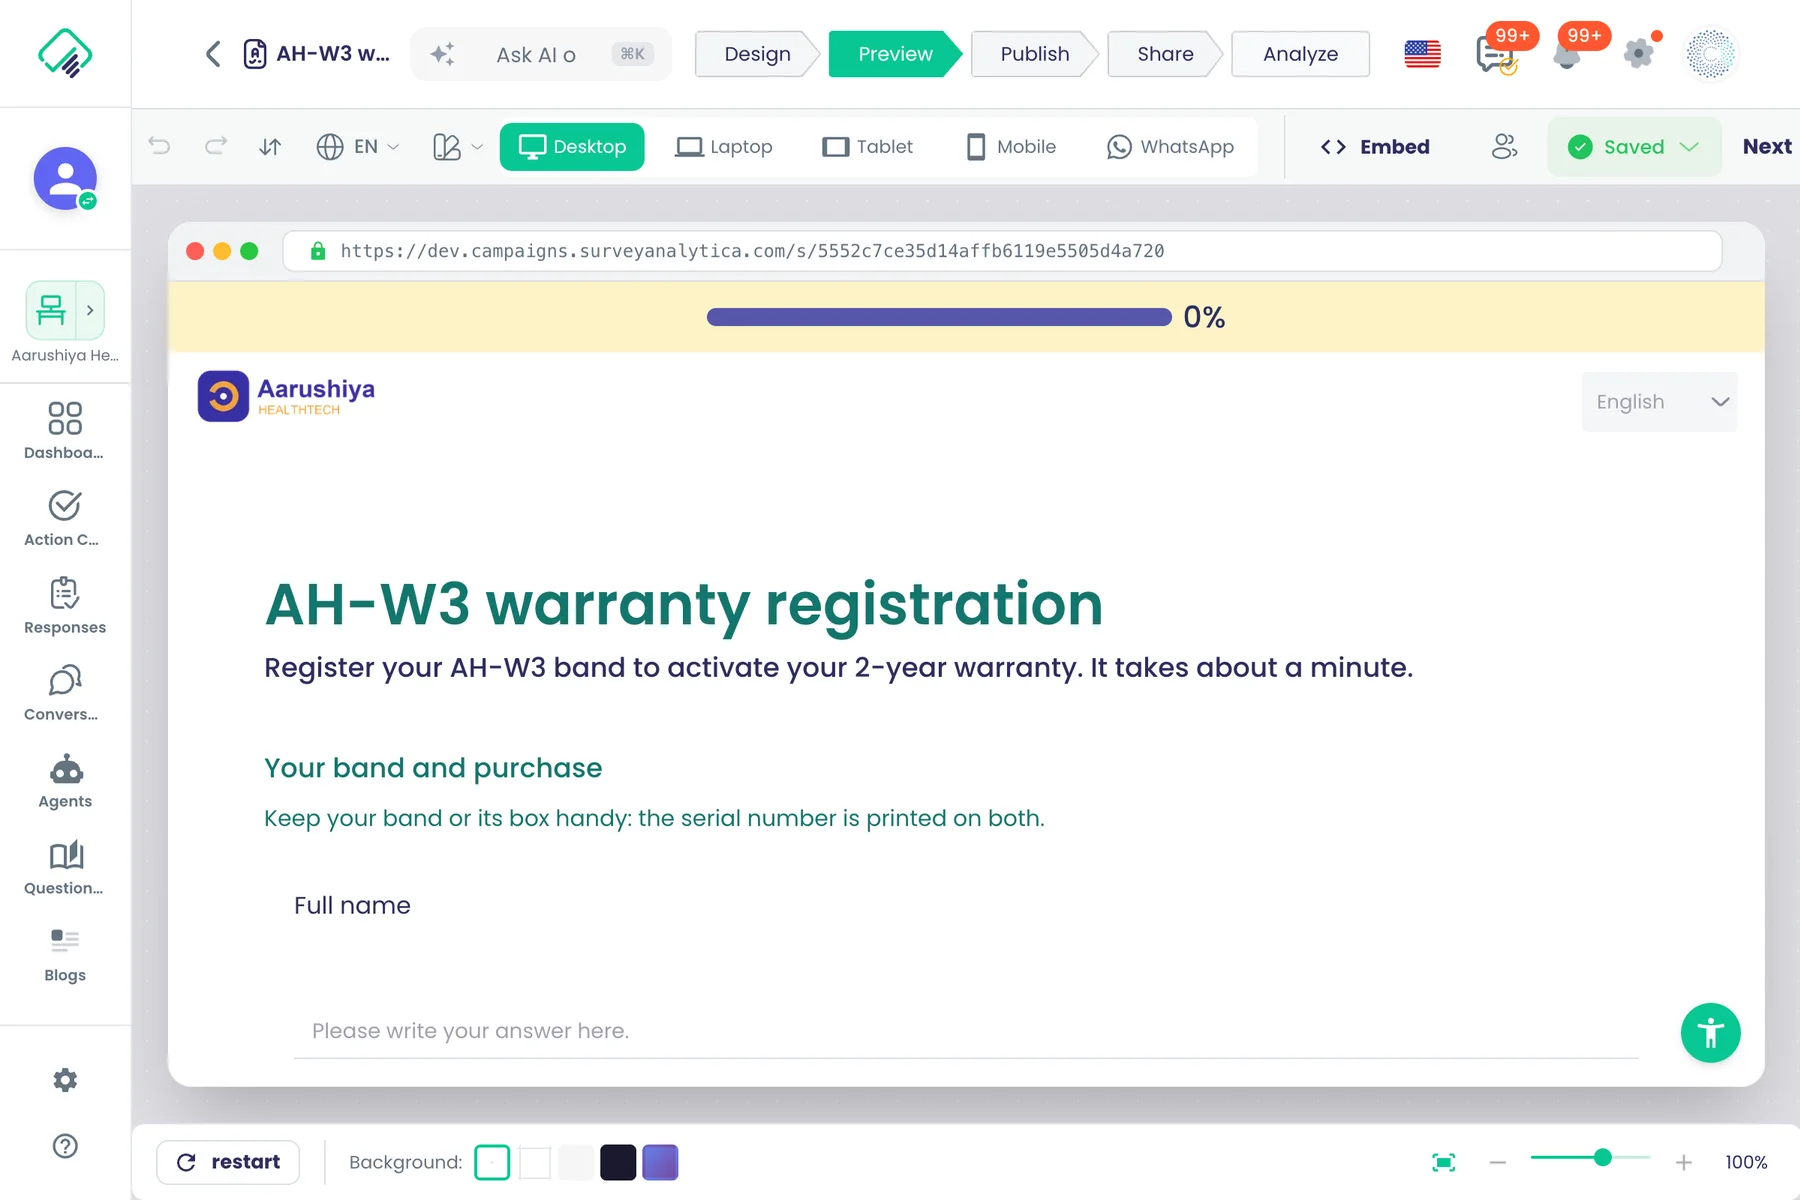This screenshot has height=1200, width=1800.
Task: Switch preview to Desktop view
Action: [572, 147]
